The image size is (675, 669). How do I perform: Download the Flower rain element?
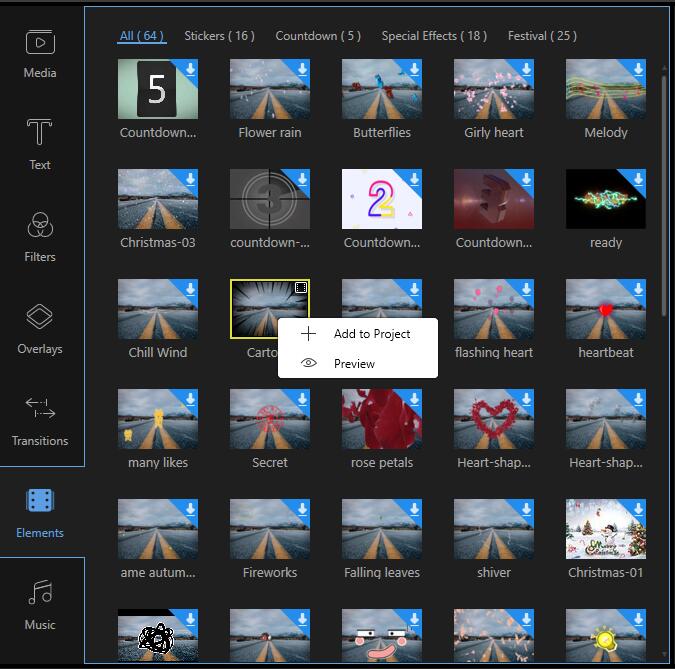[303, 69]
